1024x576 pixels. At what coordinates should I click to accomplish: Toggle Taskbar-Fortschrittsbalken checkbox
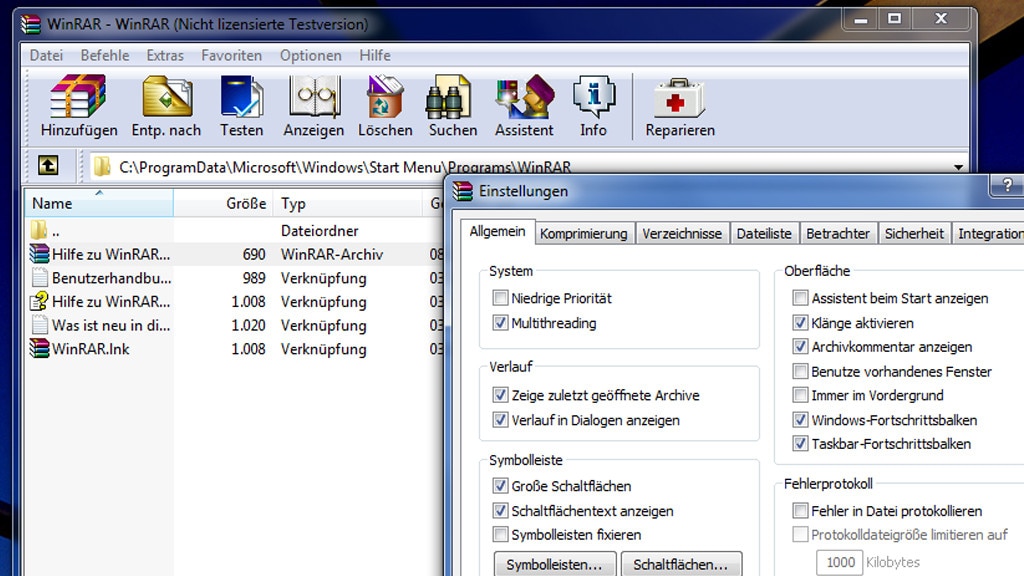pos(800,443)
